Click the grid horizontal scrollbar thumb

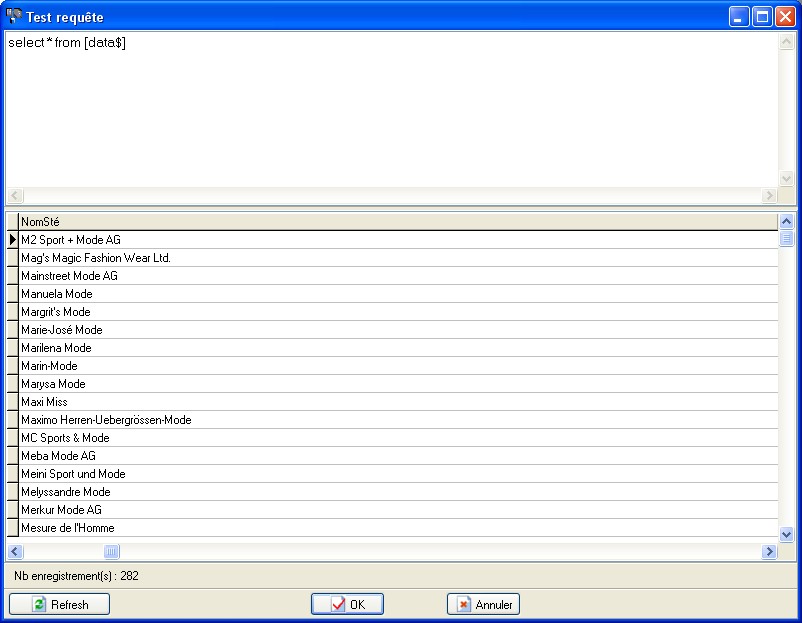(x=112, y=552)
